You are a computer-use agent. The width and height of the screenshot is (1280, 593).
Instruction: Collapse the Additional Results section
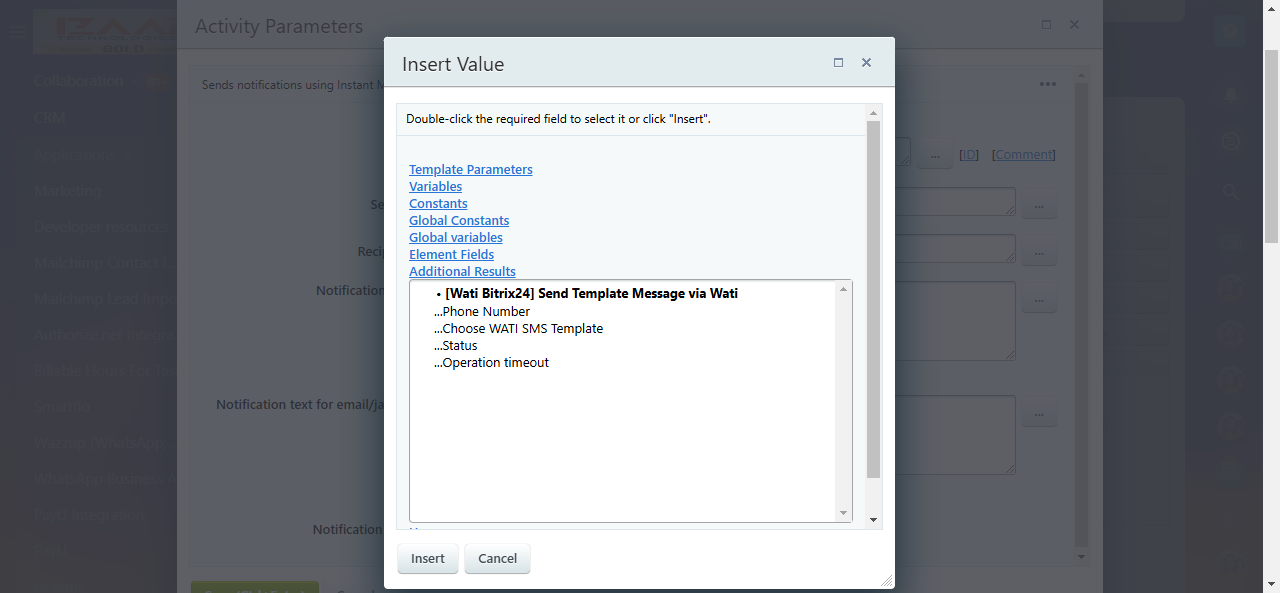click(x=462, y=272)
